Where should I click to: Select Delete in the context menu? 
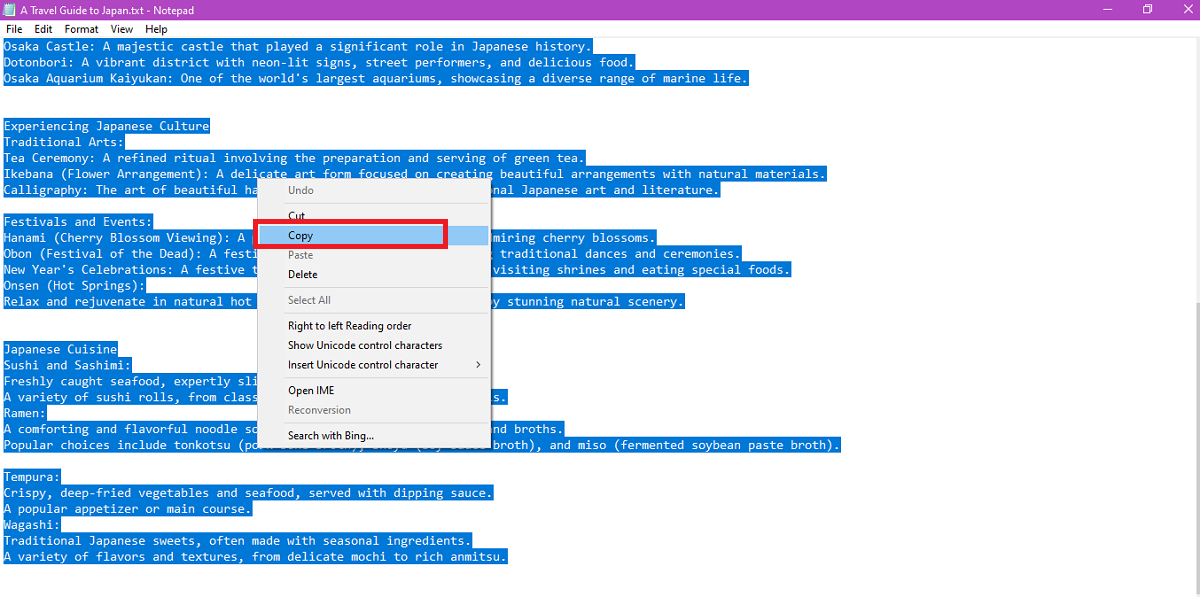(x=303, y=275)
